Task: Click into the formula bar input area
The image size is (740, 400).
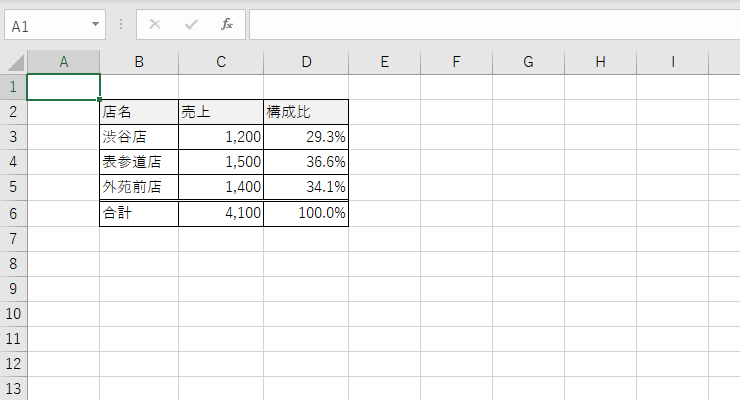Action: pos(490,25)
